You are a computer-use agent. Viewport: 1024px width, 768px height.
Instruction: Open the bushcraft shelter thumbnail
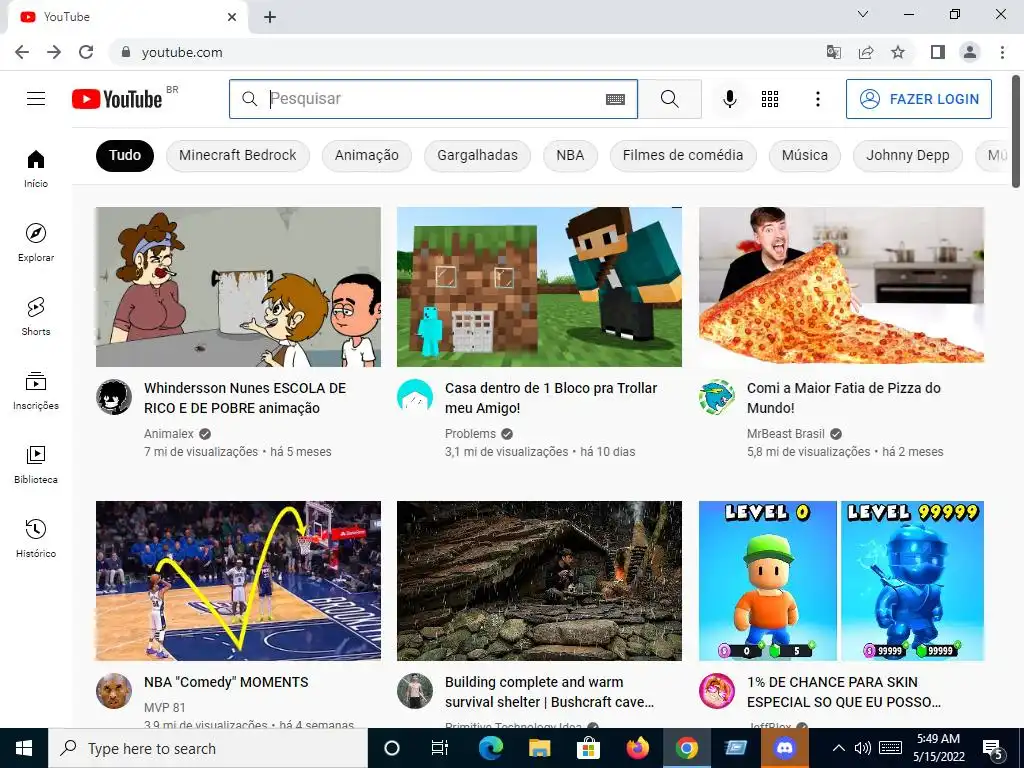click(x=539, y=581)
